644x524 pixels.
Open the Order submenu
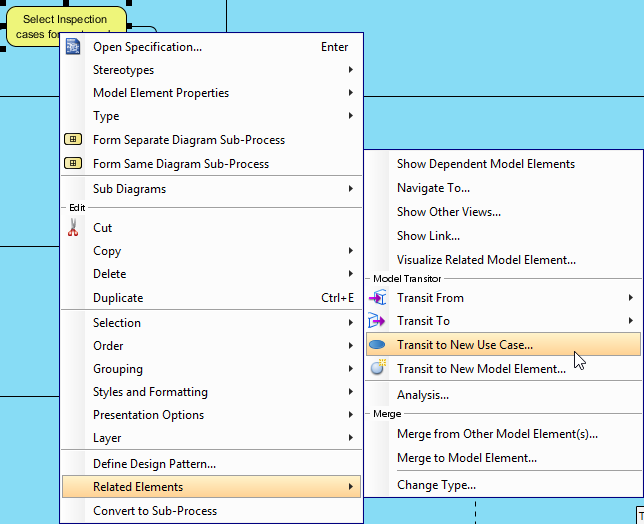pyautogui.click(x=211, y=346)
